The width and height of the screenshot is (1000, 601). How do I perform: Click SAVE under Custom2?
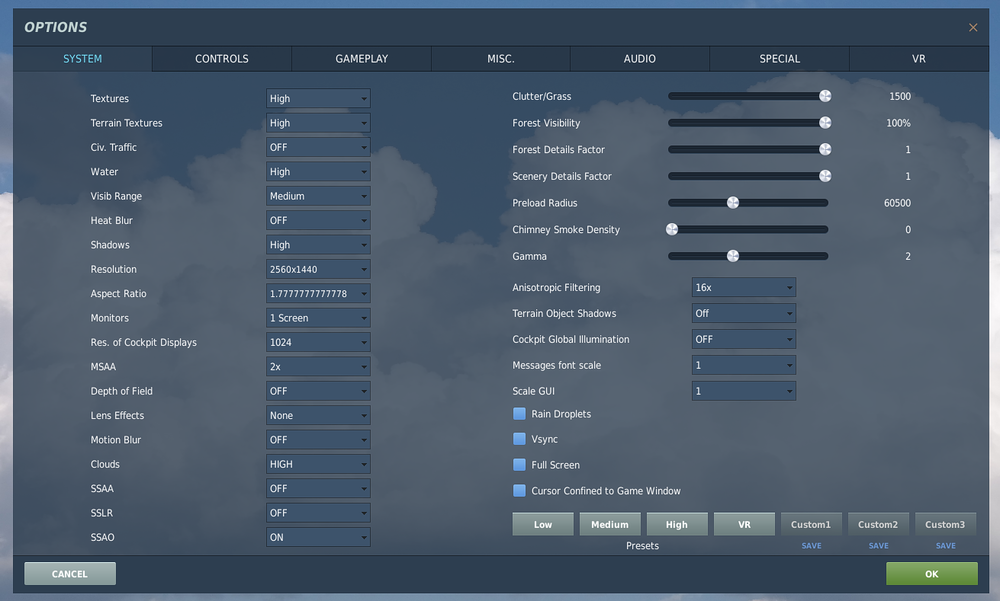[x=878, y=545]
